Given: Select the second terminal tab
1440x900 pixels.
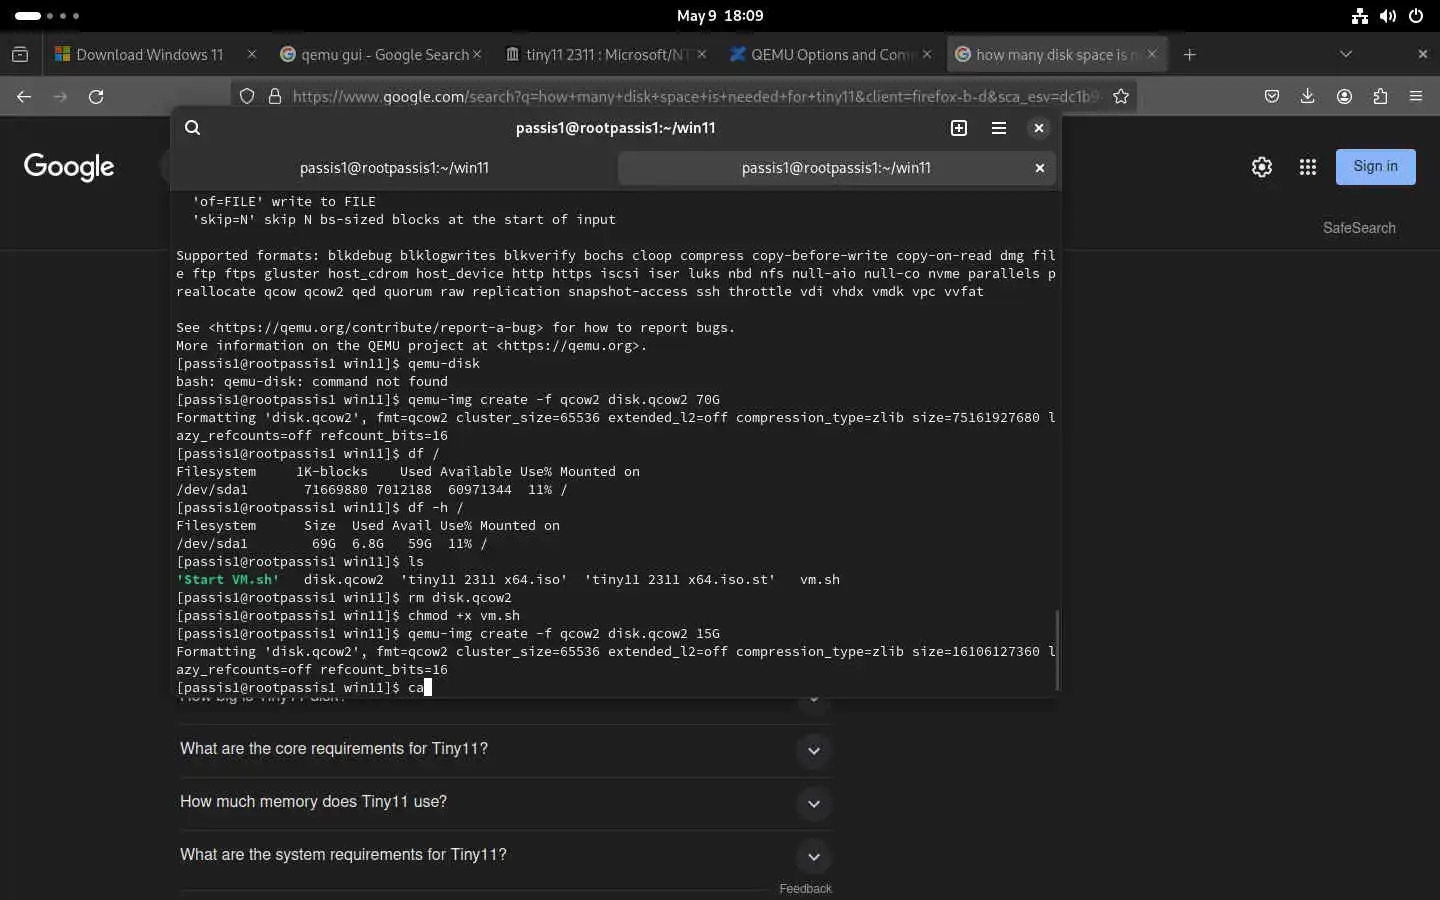Looking at the screenshot, I should click(836, 168).
